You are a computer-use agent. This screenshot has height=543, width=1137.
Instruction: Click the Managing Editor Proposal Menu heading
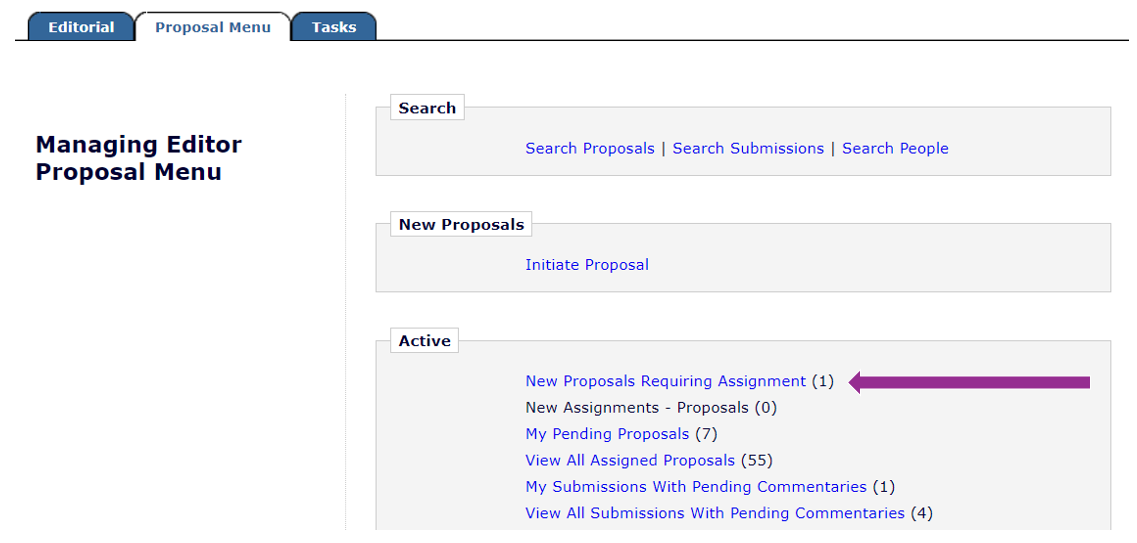139,158
